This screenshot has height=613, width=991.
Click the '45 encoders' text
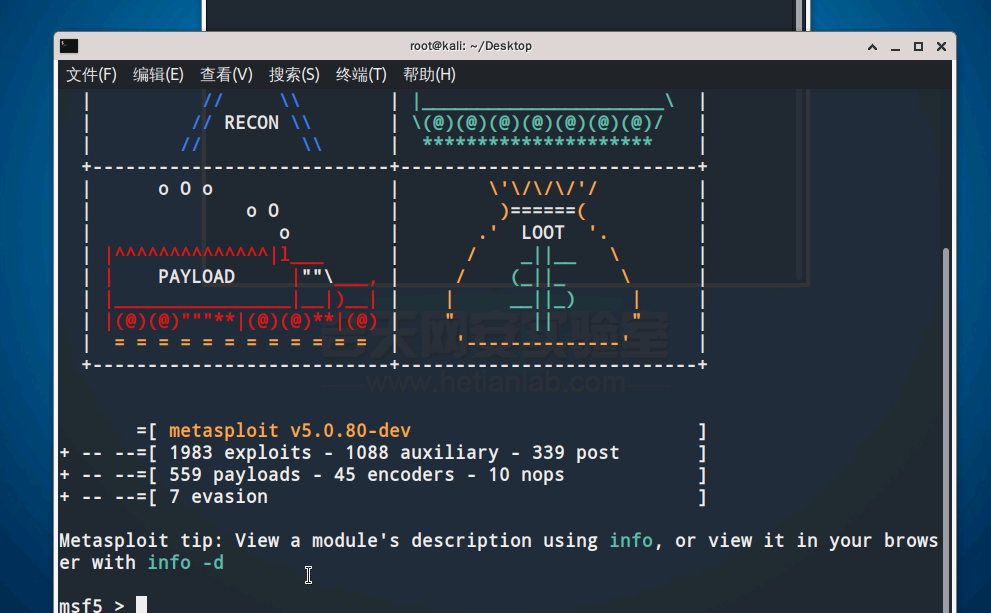pos(394,475)
